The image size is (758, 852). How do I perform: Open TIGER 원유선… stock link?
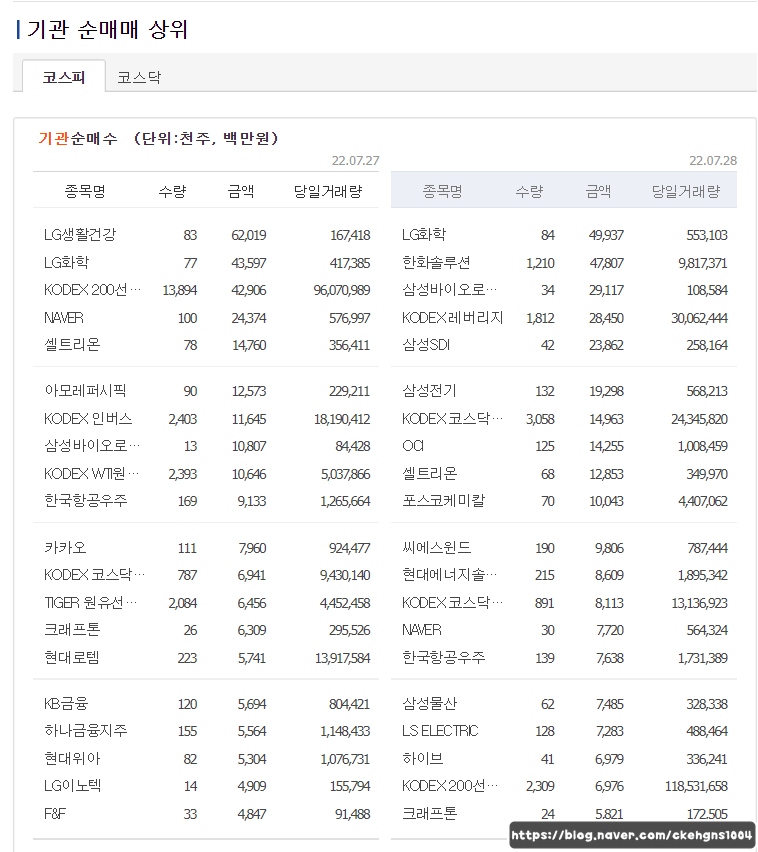[x=90, y=603]
